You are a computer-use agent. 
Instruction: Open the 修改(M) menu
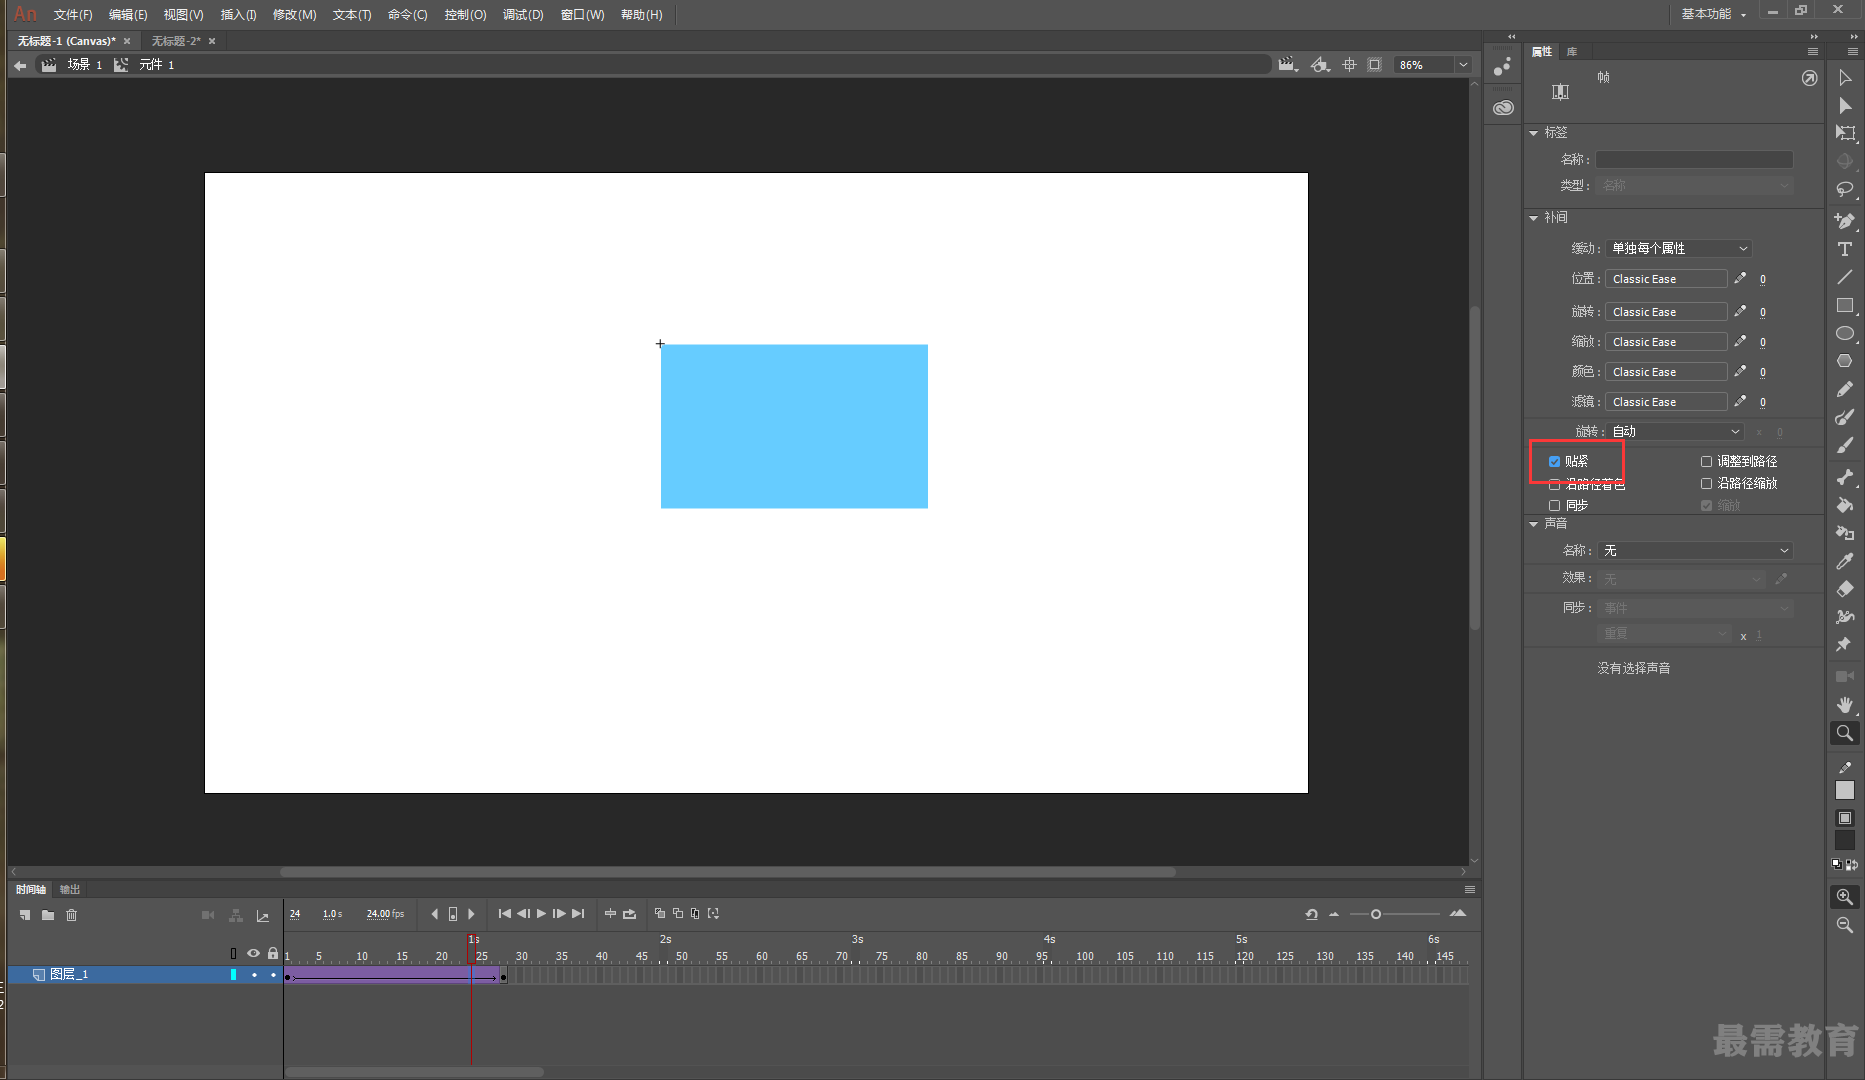[294, 15]
